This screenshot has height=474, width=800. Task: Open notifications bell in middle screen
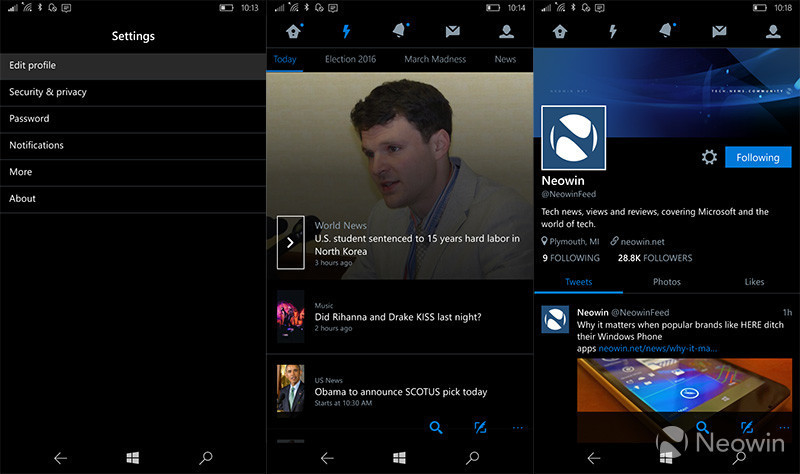[400, 31]
